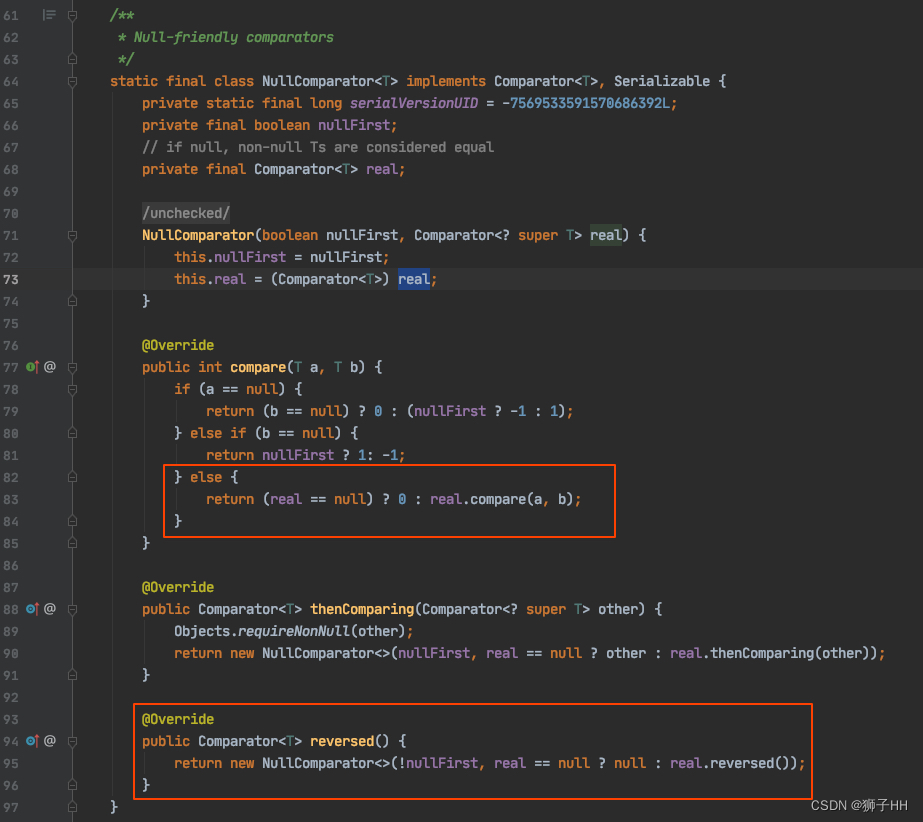Screen dimensions: 923x822
Task: Collapse the NullComparator constructor fold
Action: (x=71, y=235)
